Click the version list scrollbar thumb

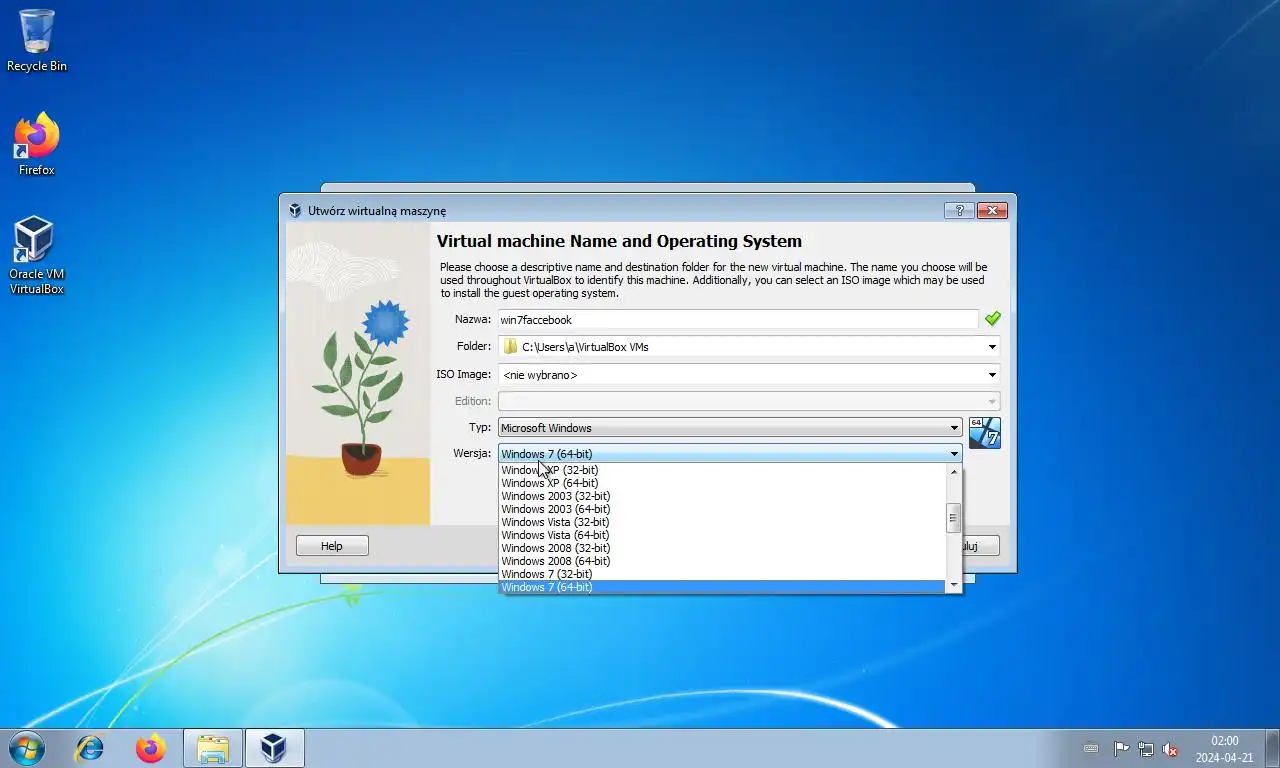pyautogui.click(x=953, y=518)
